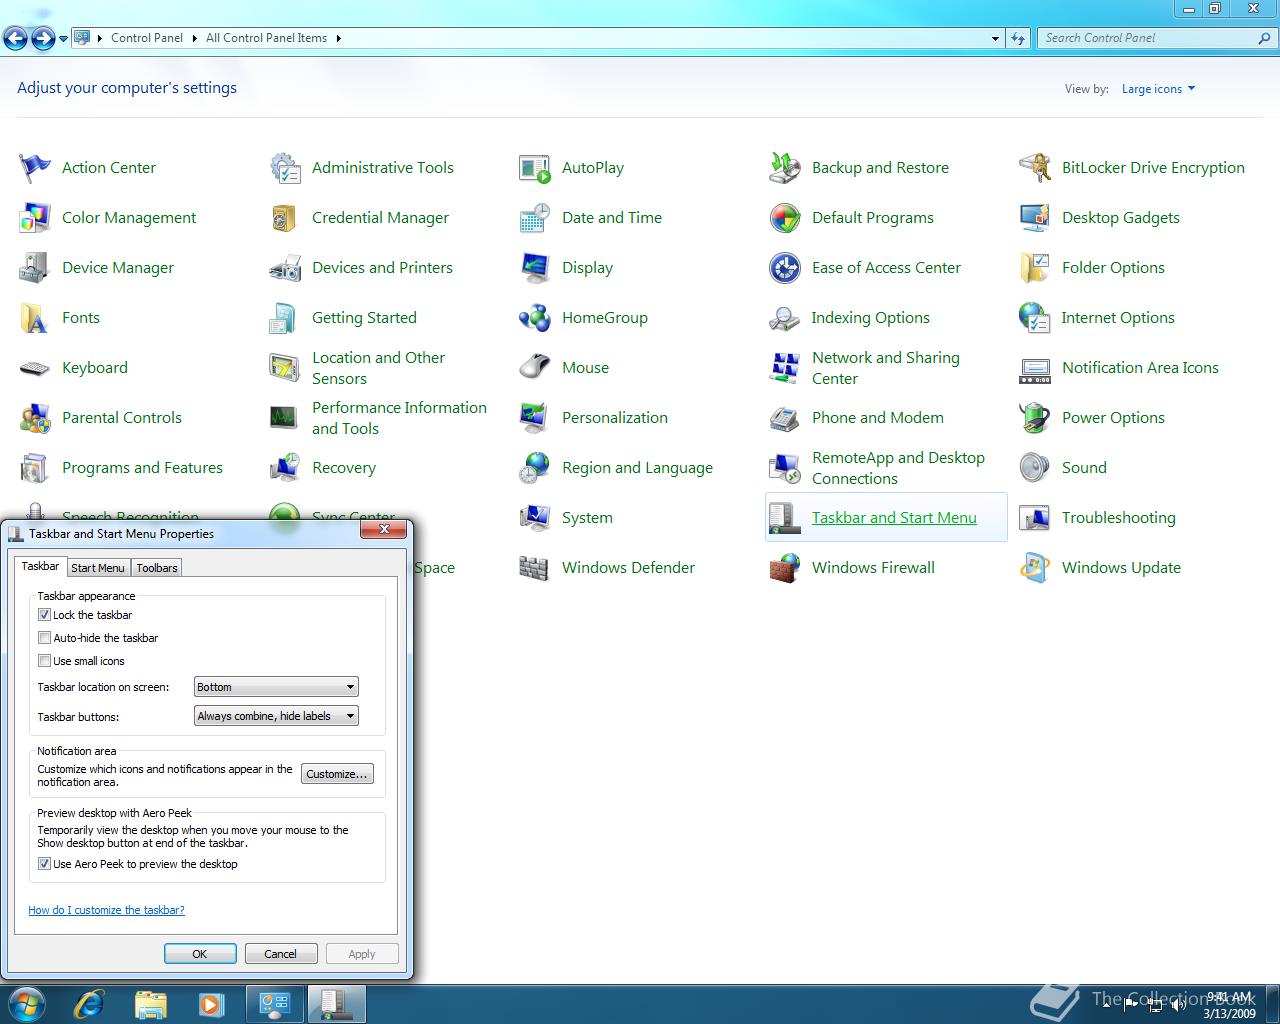Open the HomeGroup icon
Viewport: 1280px width, 1024px height.
[535, 318]
